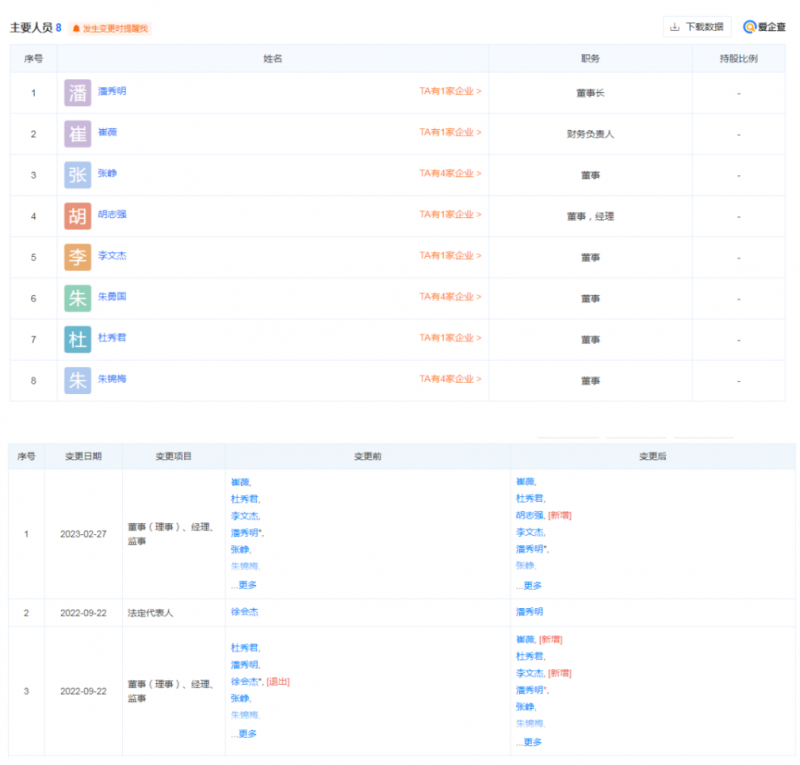Click the green 朱 avatar for 朱贵国
Image resolution: width=800 pixels, height=765 pixels.
click(77, 298)
